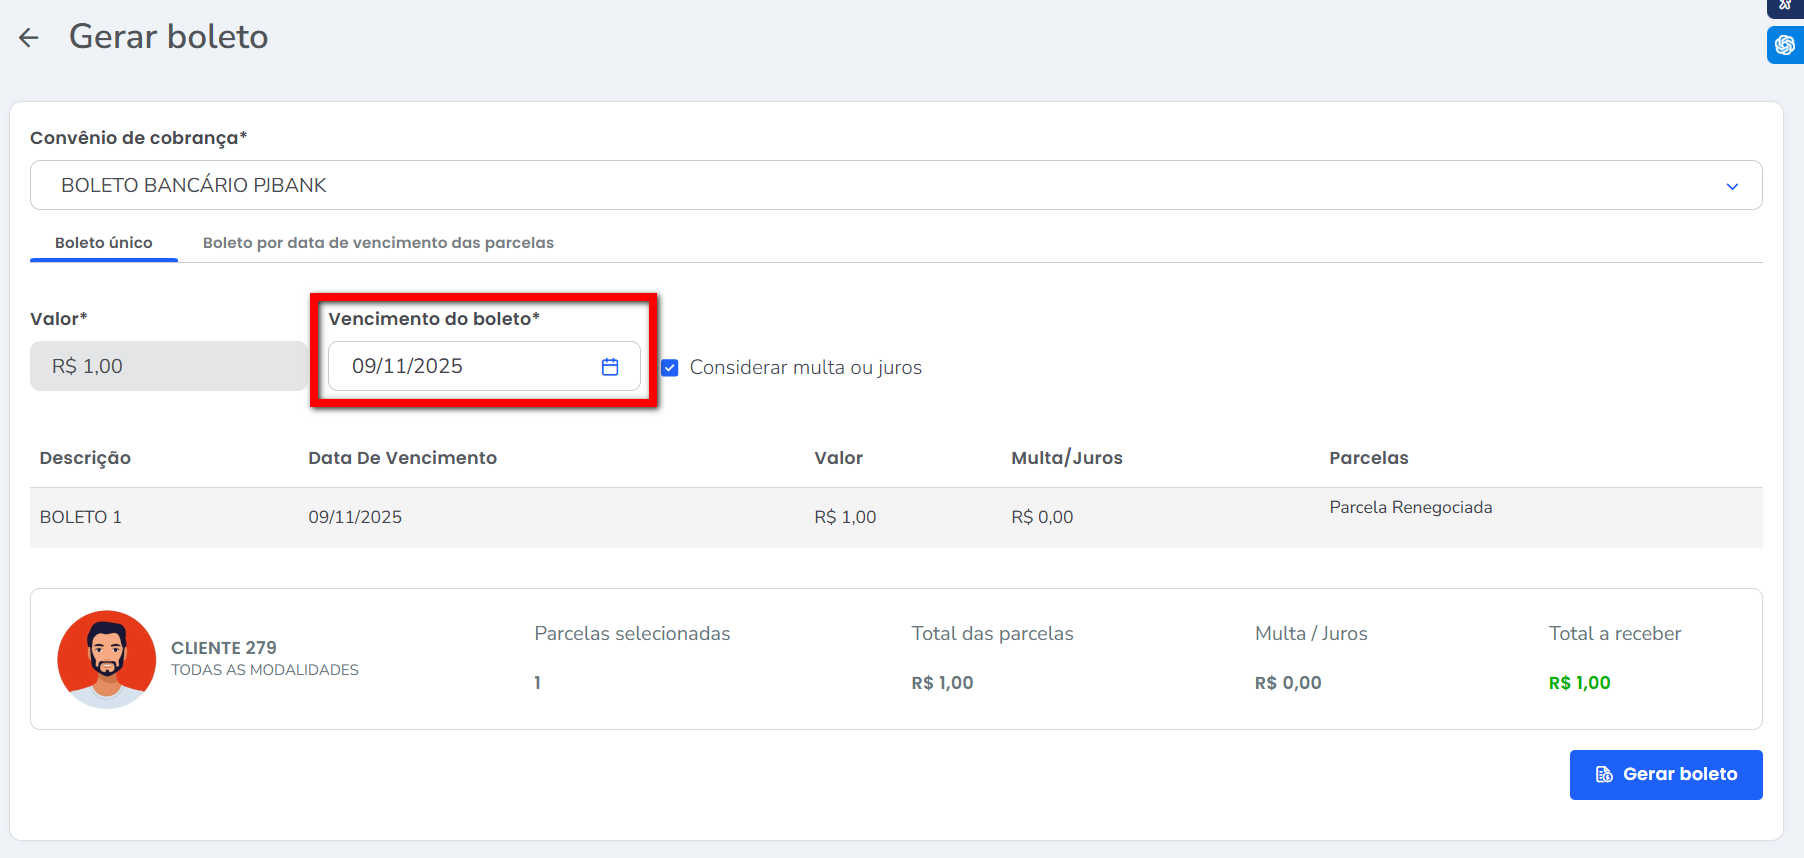The width and height of the screenshot is (1804, 858).
Task: Click document icon inside Gerar boleto button
Action: click(x=1604, y=775)
